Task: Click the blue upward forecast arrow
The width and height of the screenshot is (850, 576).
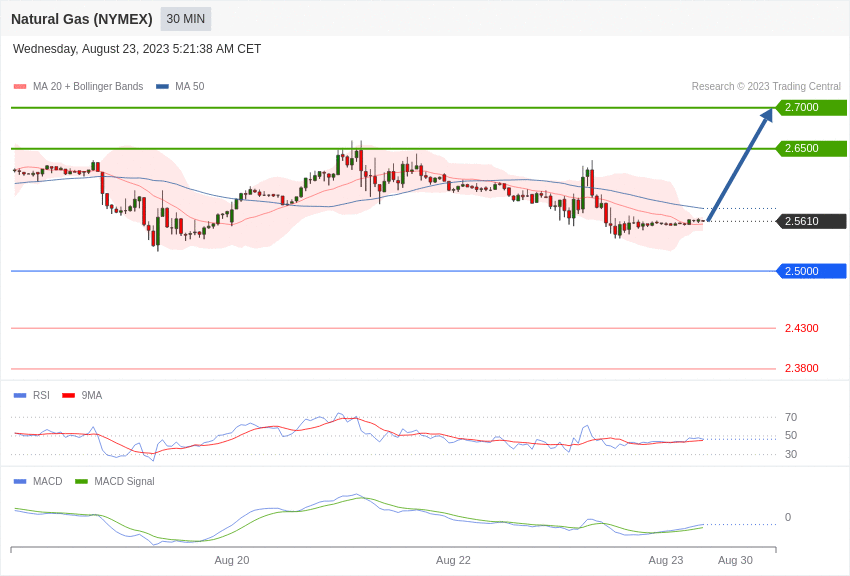Action: click(738, 166)
